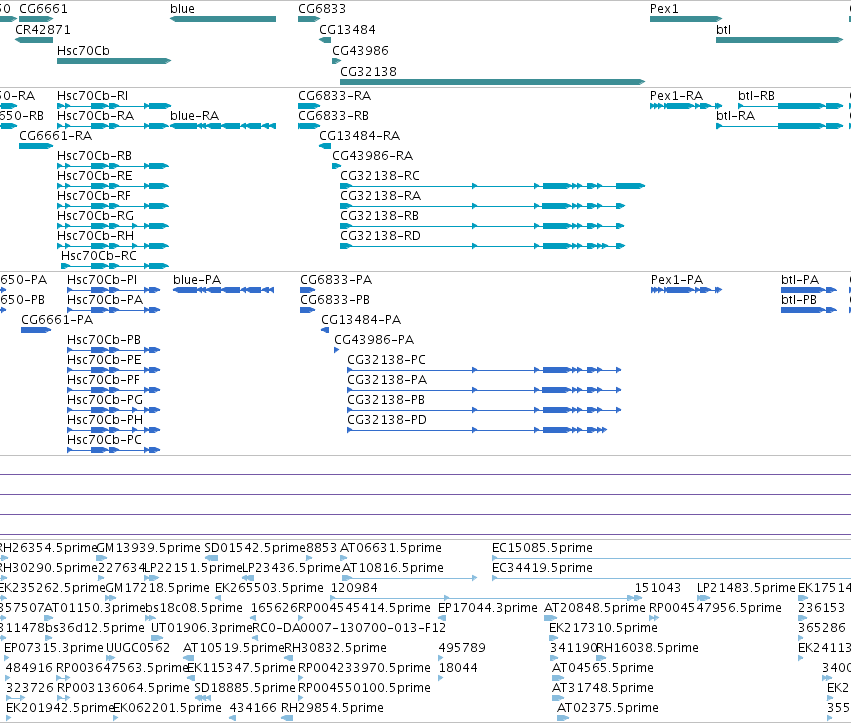Click the CG6833 gene label
This screenshot has height=723, width=851.
coord(322,9)
